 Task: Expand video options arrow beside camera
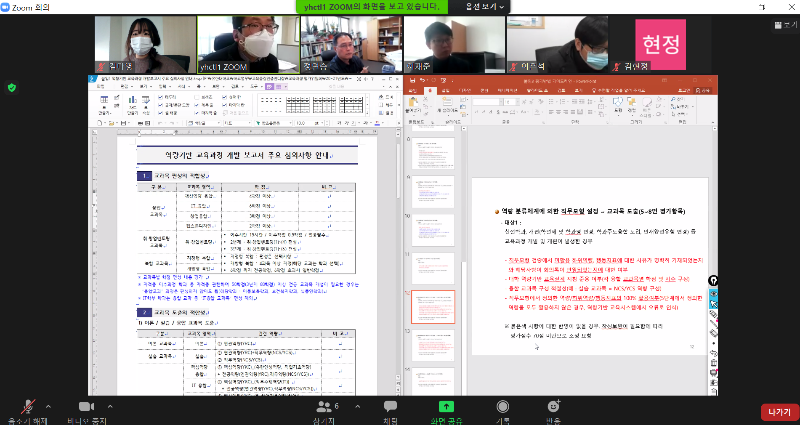click(110, 407)
